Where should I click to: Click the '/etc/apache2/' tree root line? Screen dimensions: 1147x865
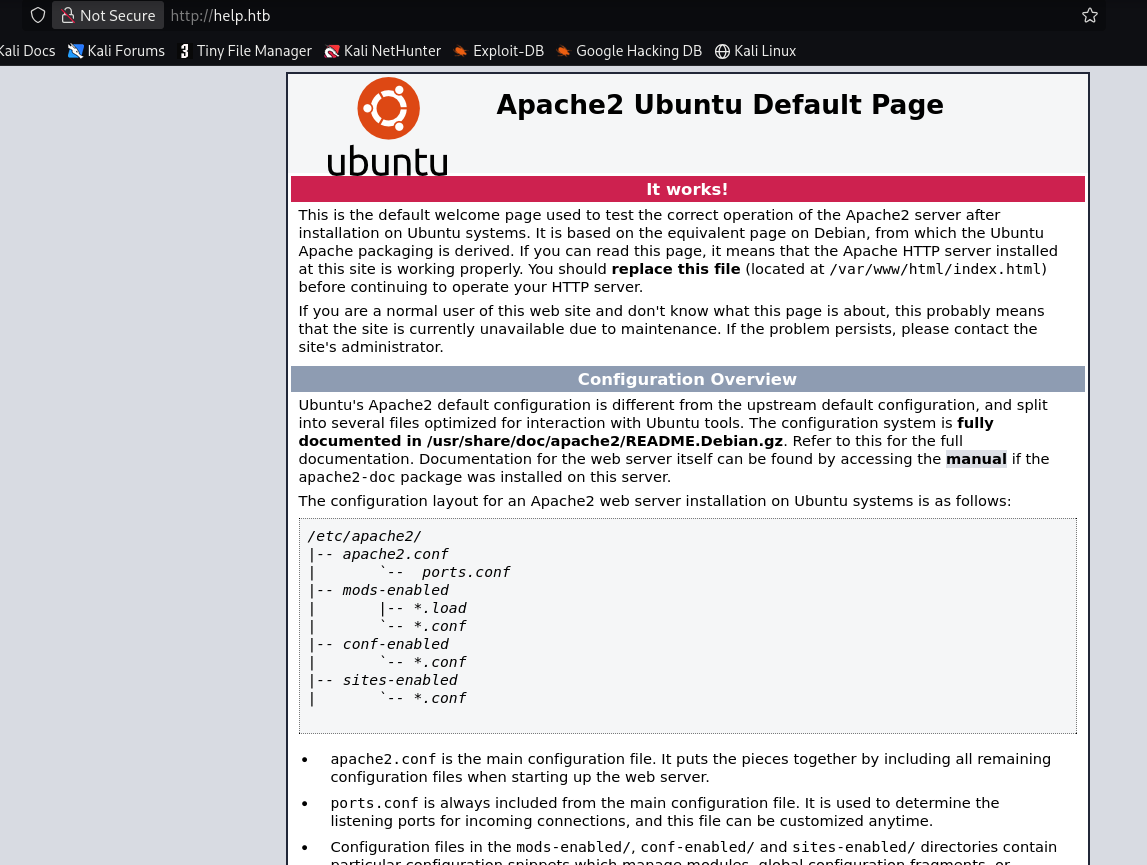364,536
